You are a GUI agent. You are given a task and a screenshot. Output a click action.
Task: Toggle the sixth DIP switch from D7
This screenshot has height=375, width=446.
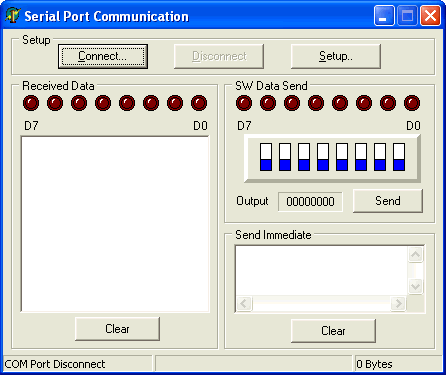tap(361, 157)
